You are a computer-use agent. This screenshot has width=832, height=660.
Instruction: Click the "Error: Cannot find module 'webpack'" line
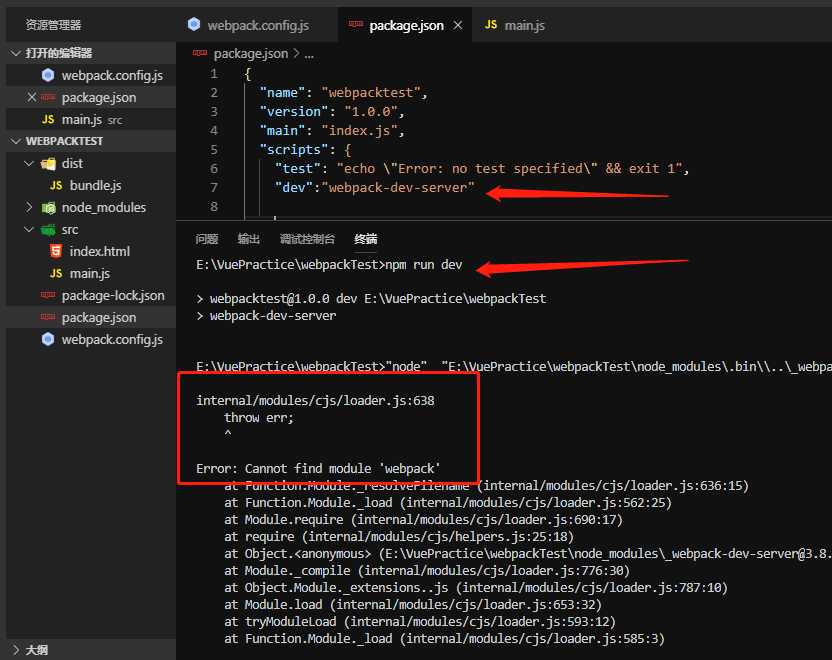(x=318, y=468)
